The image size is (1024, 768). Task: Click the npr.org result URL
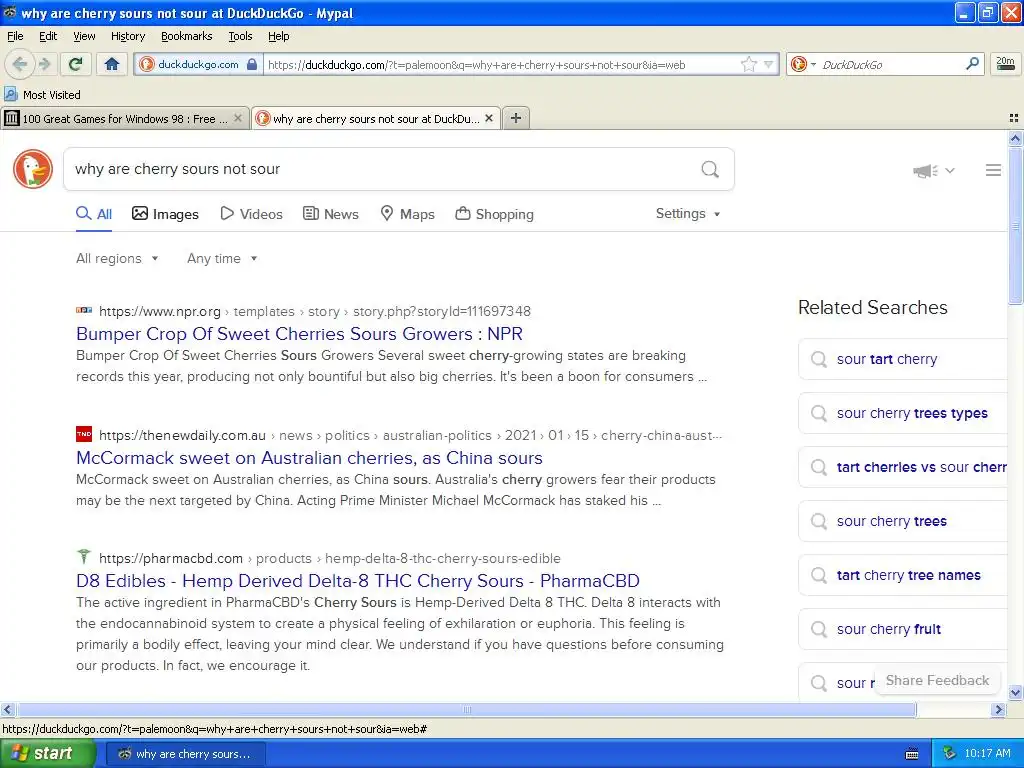click(x=315, y=312)
